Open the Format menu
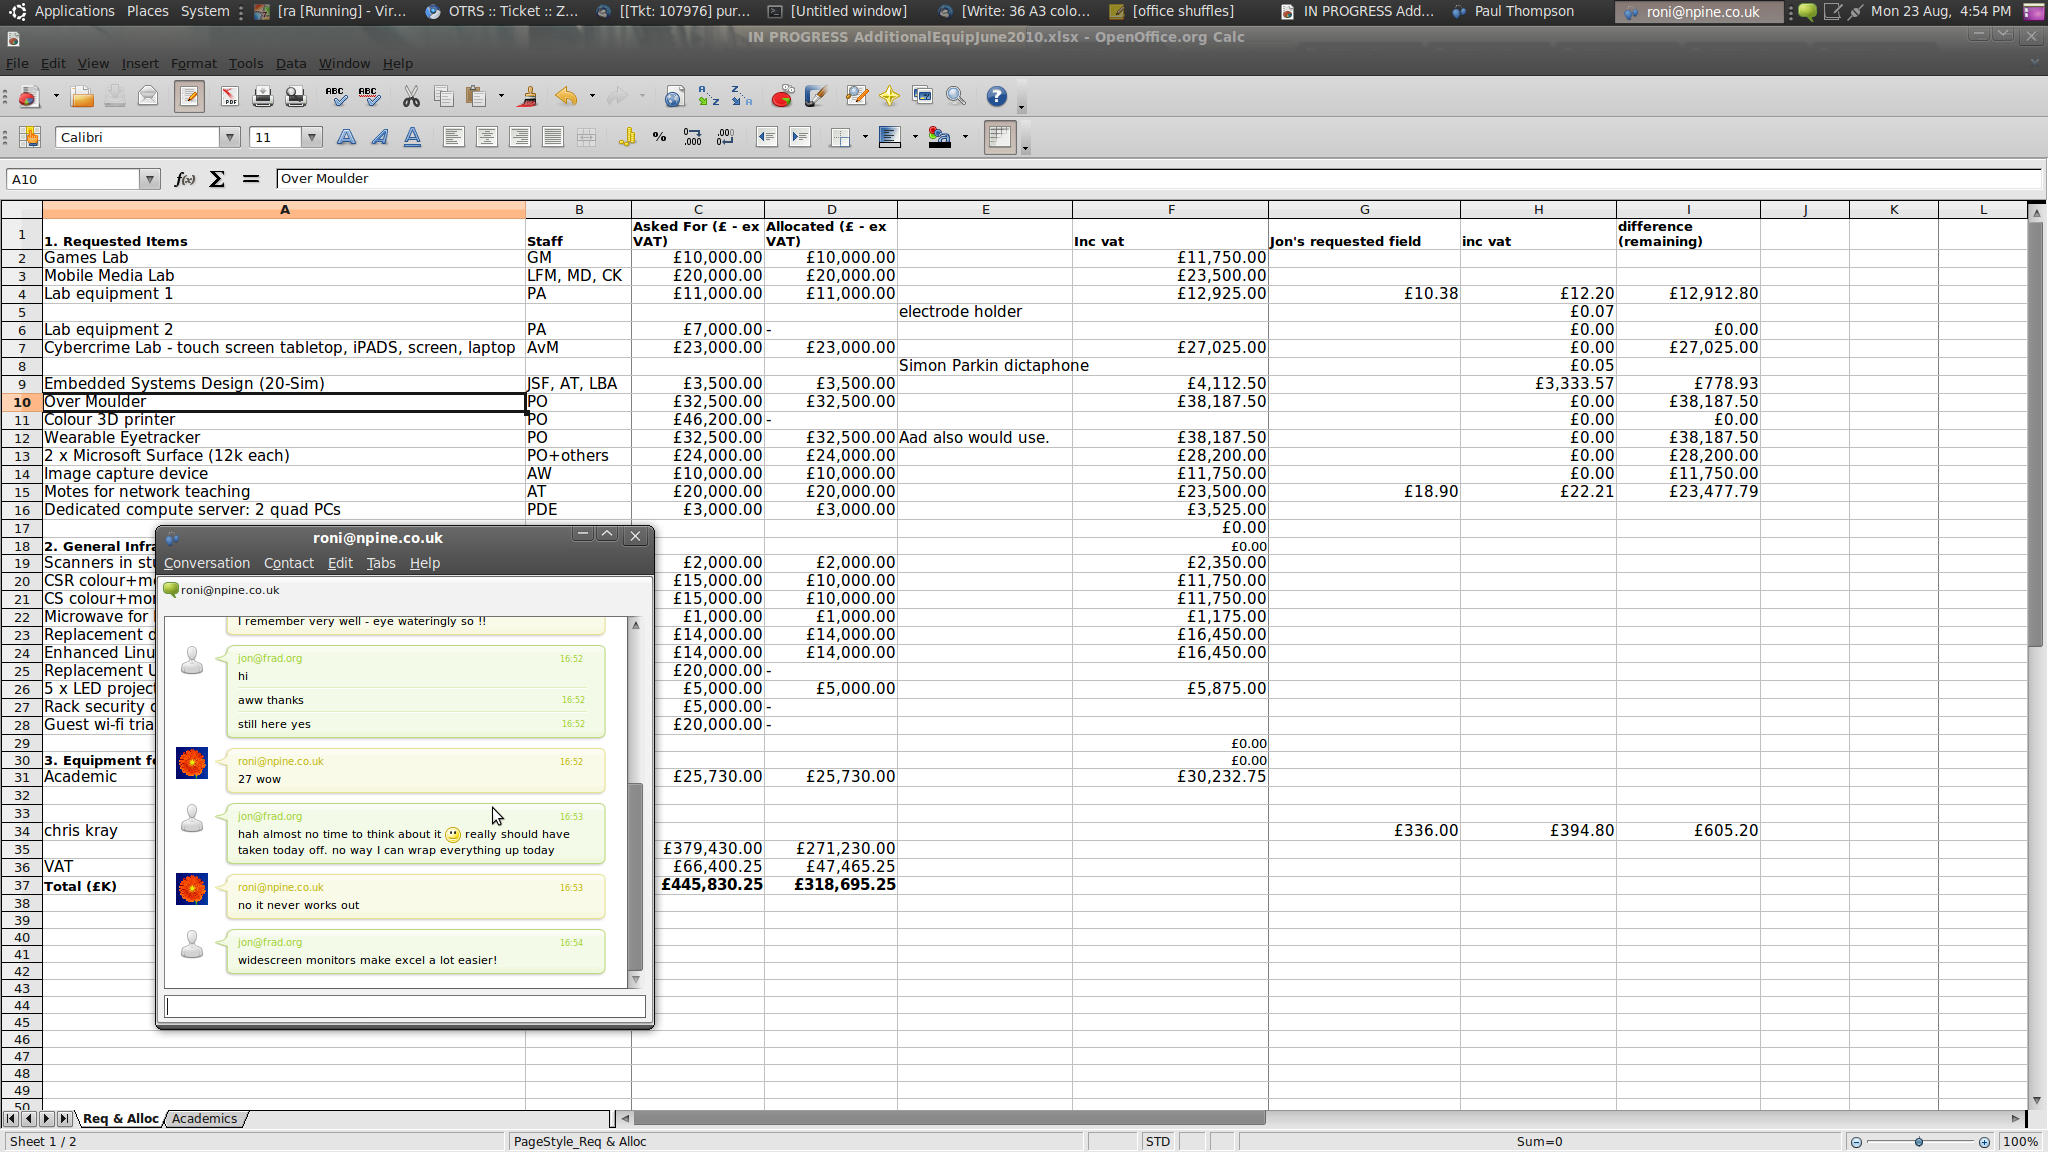The height and width of the screenshot is (1152, 2048). tap(193, 63)
